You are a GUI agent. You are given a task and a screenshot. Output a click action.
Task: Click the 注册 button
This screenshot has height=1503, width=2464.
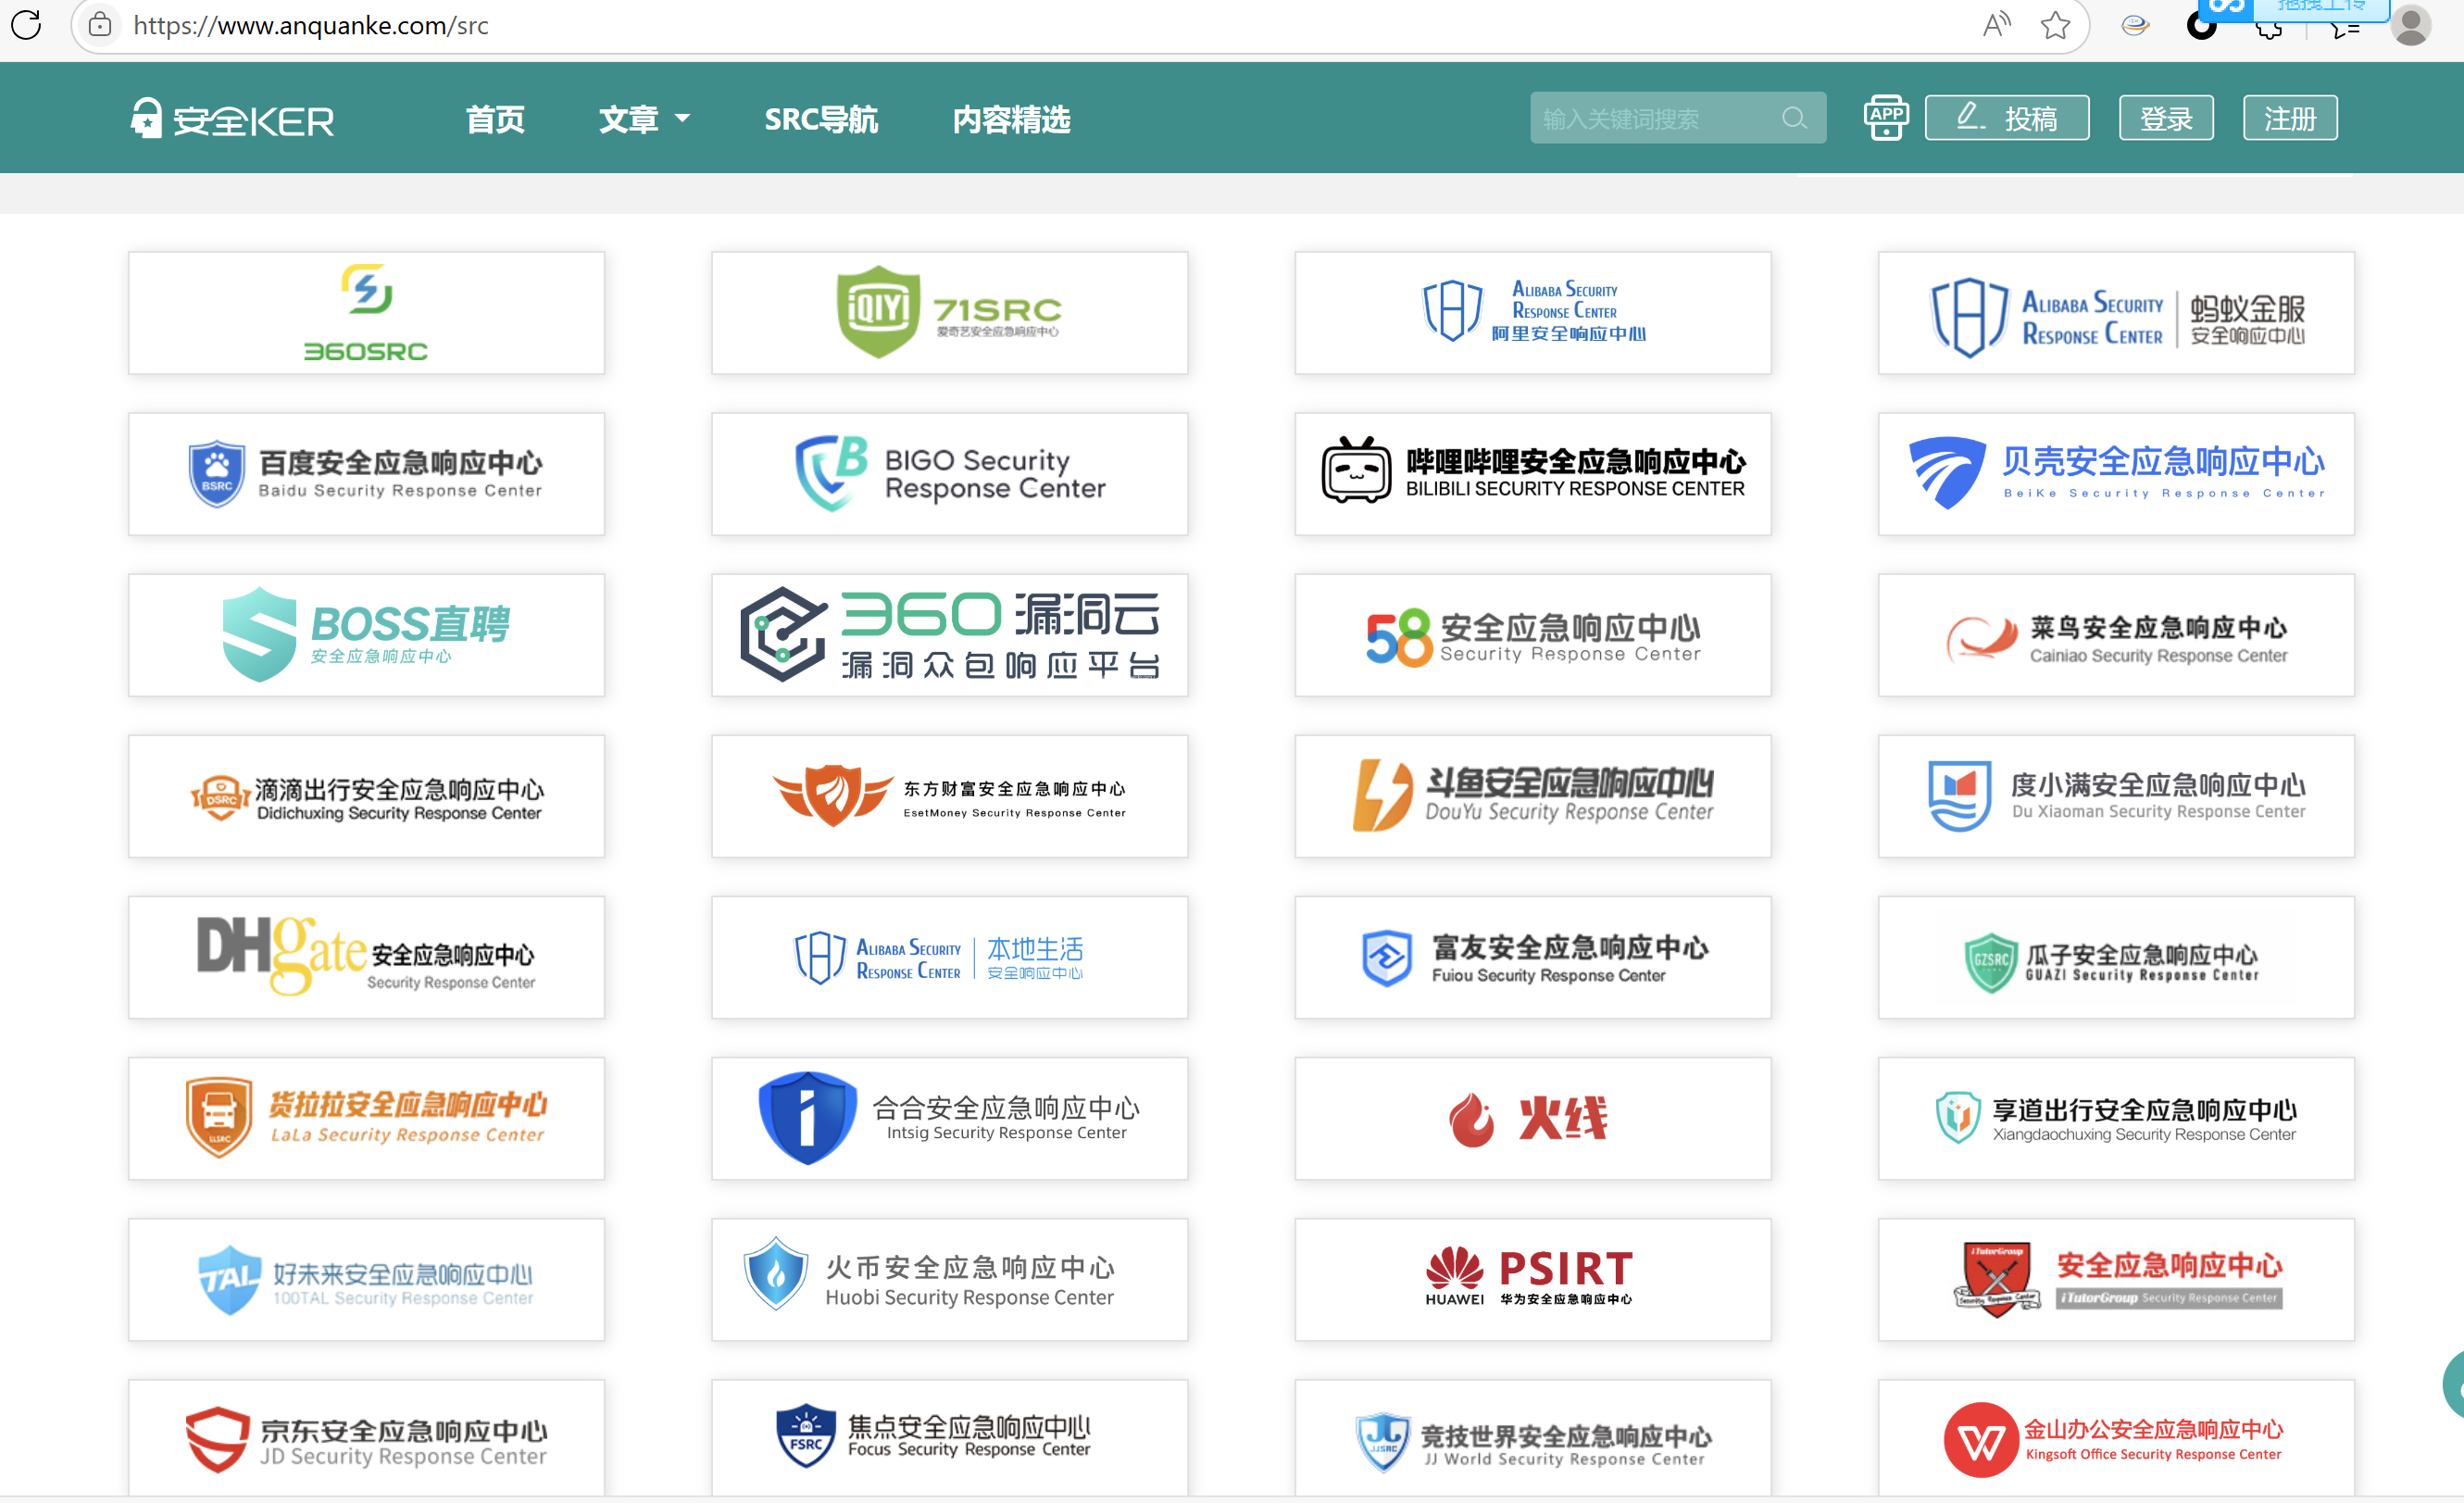coord(2289,118)
